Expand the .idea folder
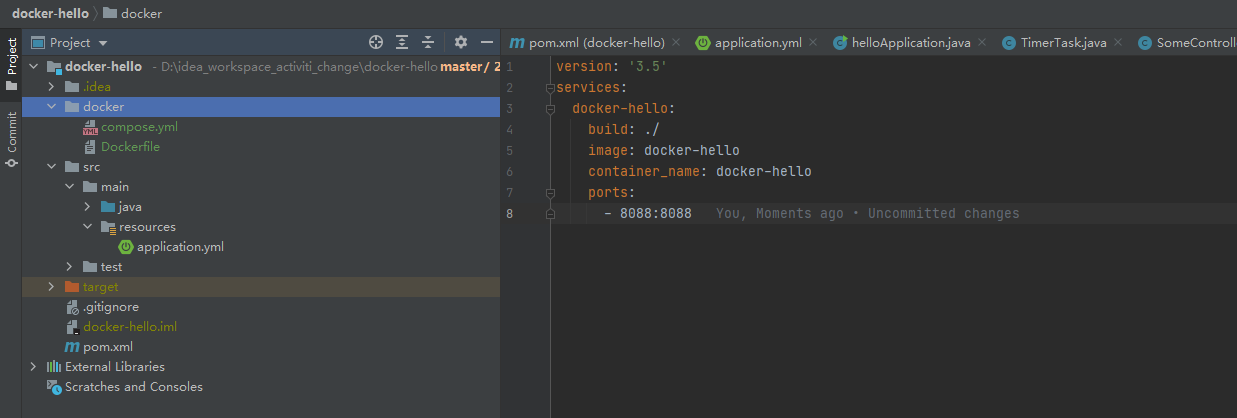This screenshot has width=1237, height=418. click(52, 87)
